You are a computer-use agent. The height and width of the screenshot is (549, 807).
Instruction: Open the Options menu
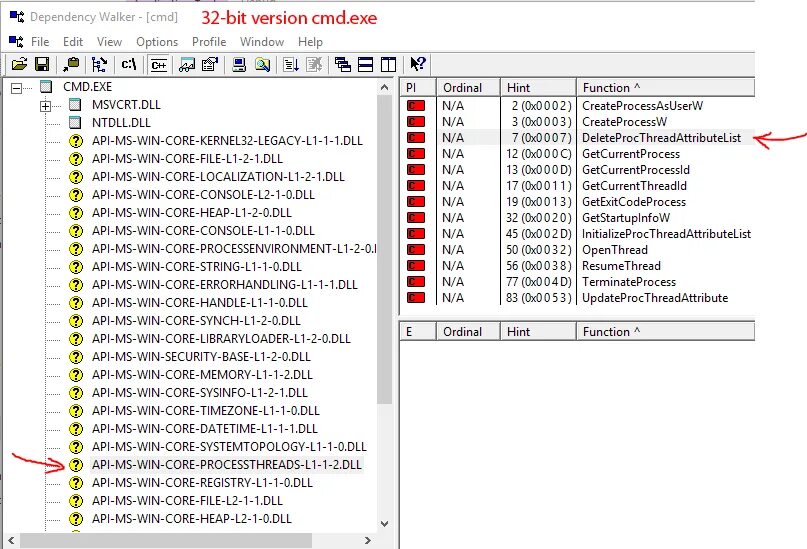[x=157, y=42]
